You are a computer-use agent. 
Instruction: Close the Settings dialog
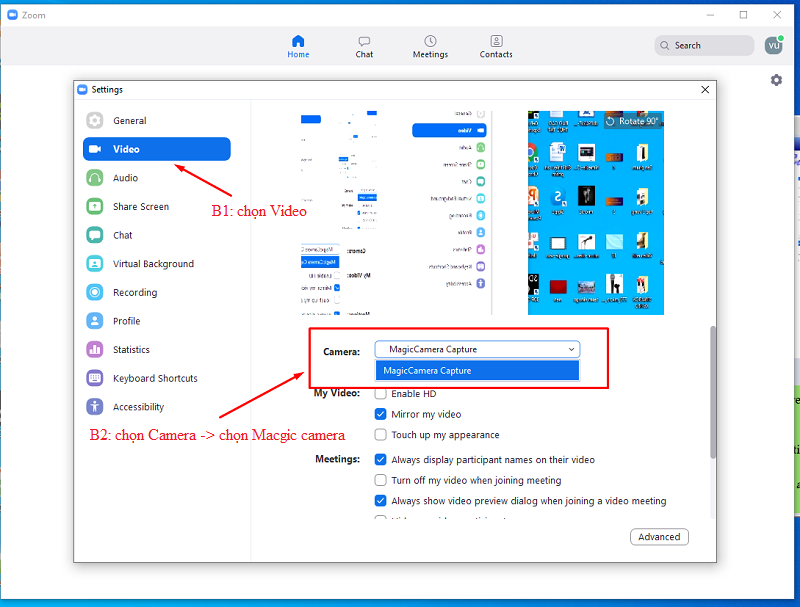pos(705,90)
